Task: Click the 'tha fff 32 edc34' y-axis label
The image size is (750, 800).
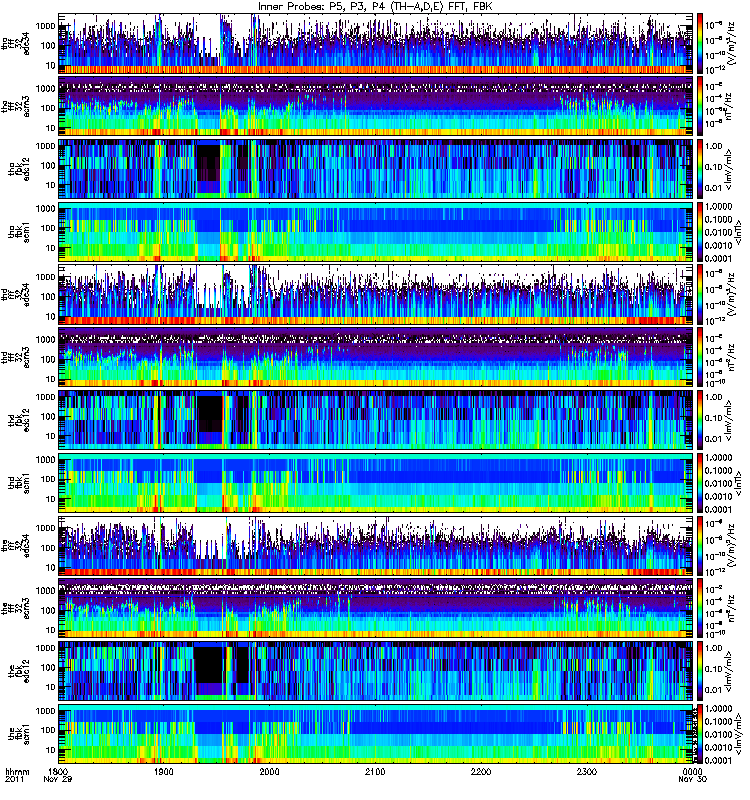Action: click(16, 44)
